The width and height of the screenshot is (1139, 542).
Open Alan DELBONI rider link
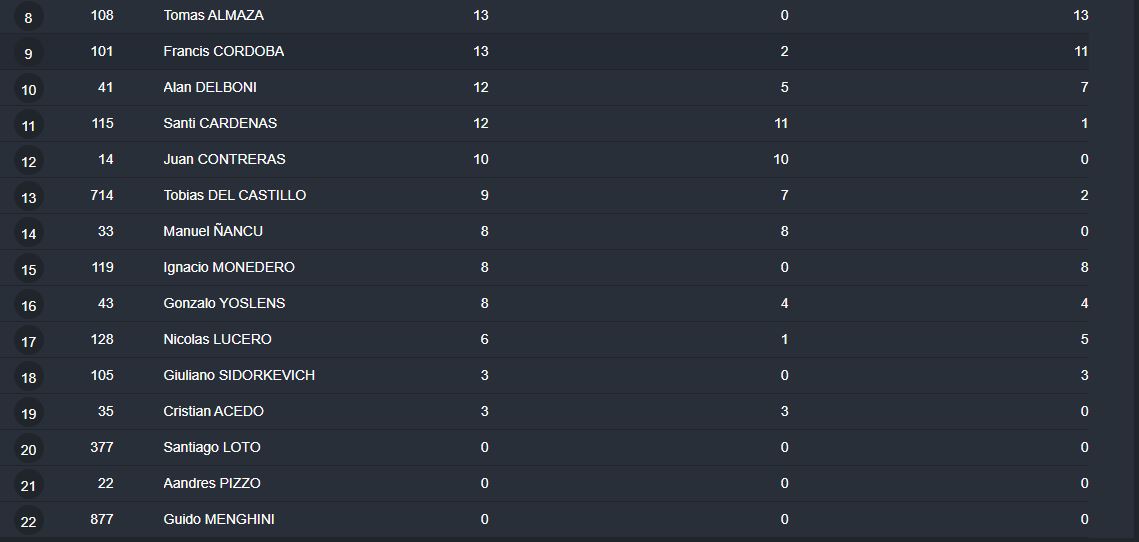(x=210, y=87)
